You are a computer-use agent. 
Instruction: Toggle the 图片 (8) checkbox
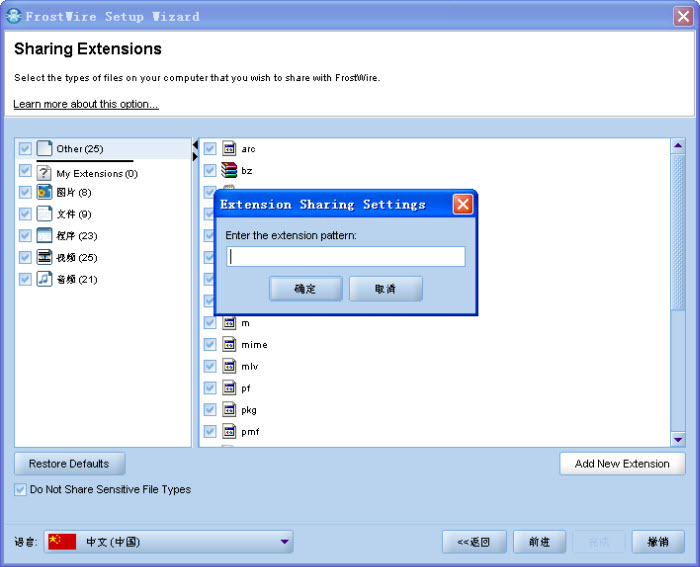pyautogui.click(x=25, y=192)
